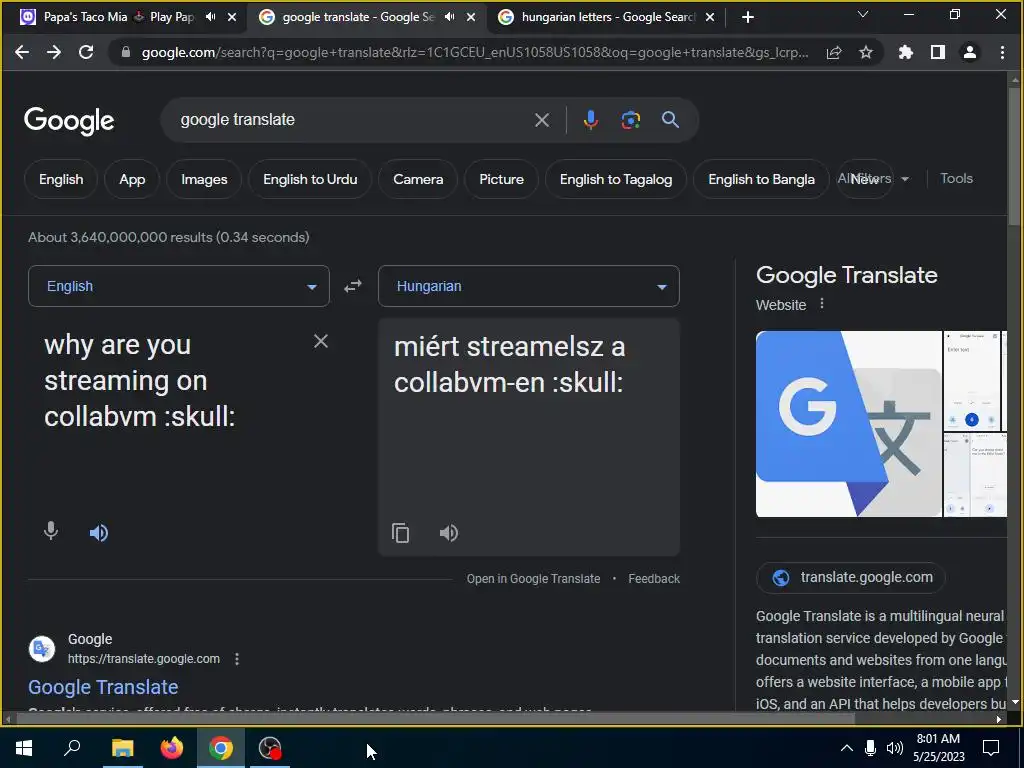Click the vertical page scrollbar
1024x768 pixels.
pyautogui.click(x=1014, y=157)
